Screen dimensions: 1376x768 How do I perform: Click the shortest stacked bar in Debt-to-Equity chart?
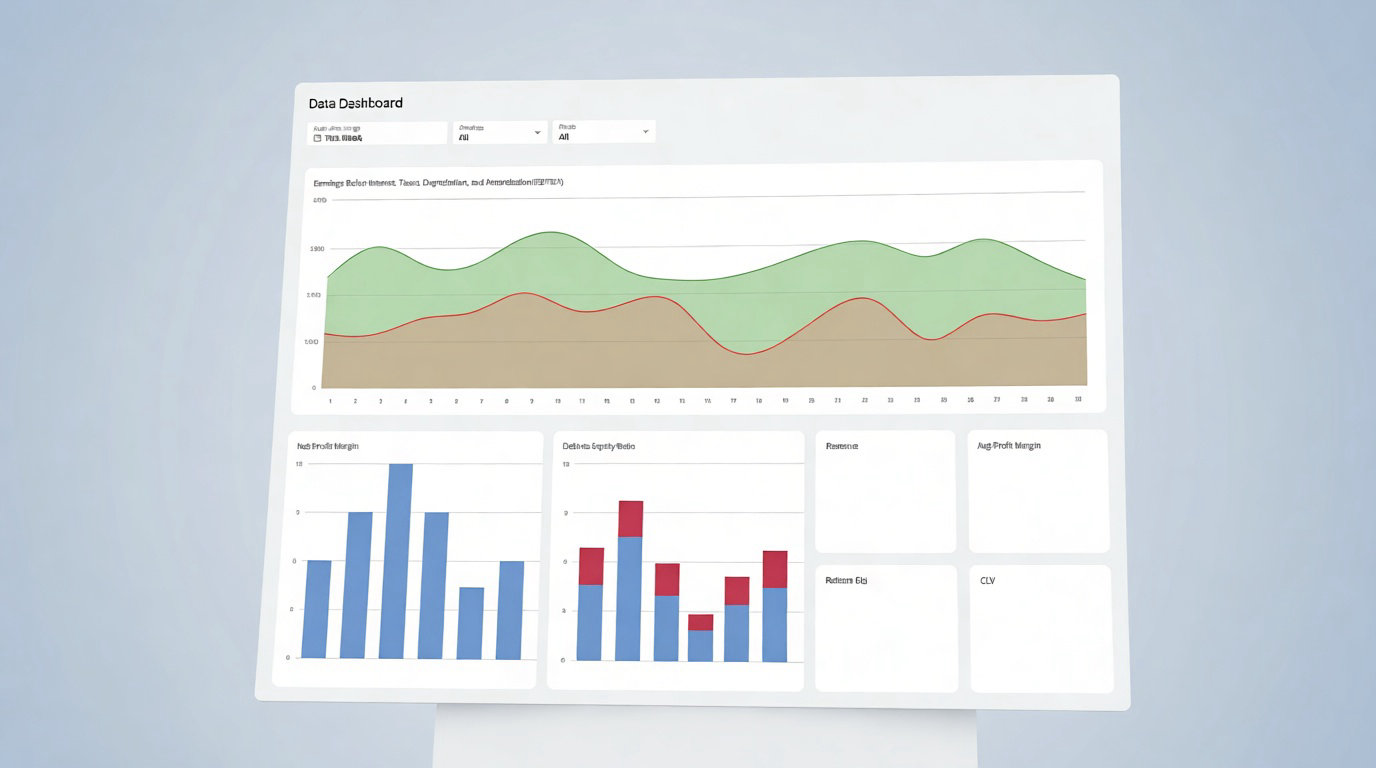tap(700, 638)
